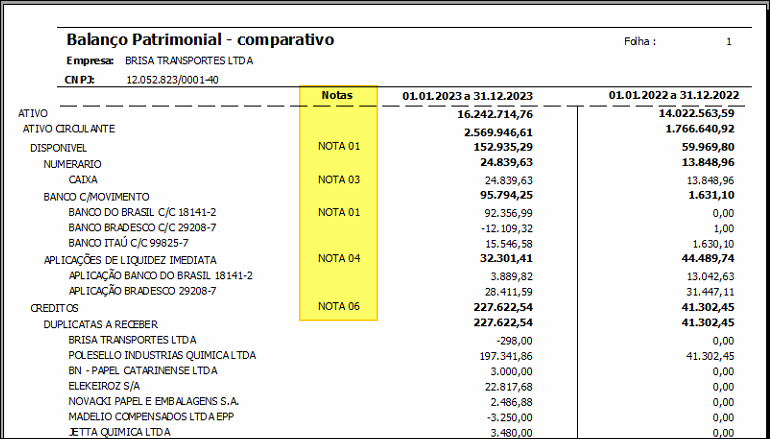This screenshot has width=770, height=439.
Task: Click the value 1.766.640,92
Action: point(700,129)
